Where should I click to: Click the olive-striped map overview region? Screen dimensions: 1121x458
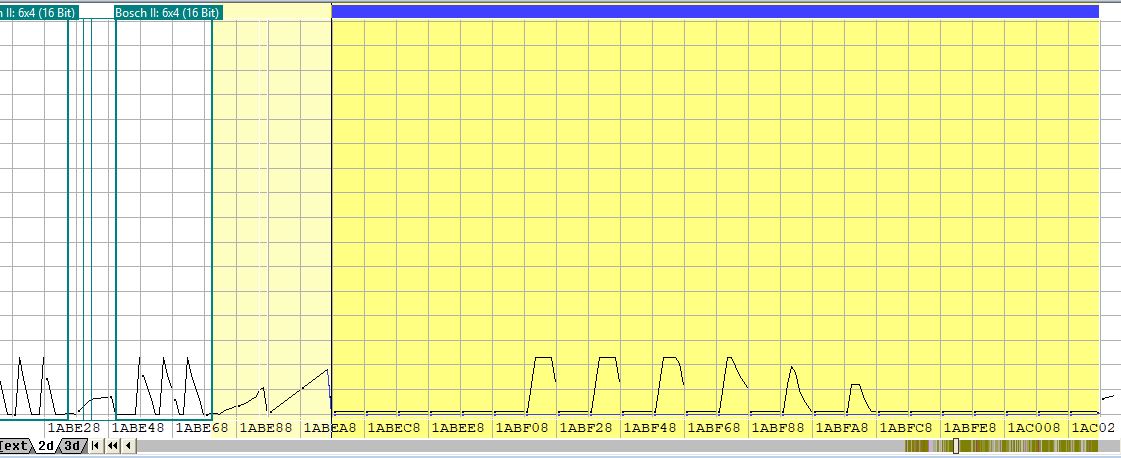pos(1030,446)
